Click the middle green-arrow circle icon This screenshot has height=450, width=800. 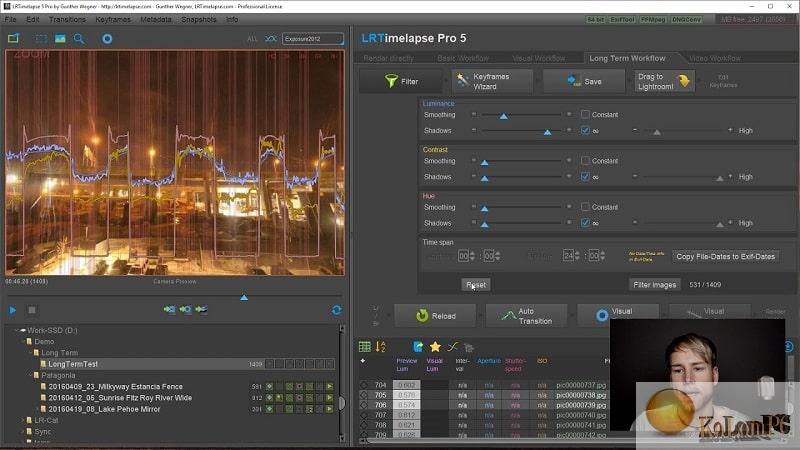point(185,309)
